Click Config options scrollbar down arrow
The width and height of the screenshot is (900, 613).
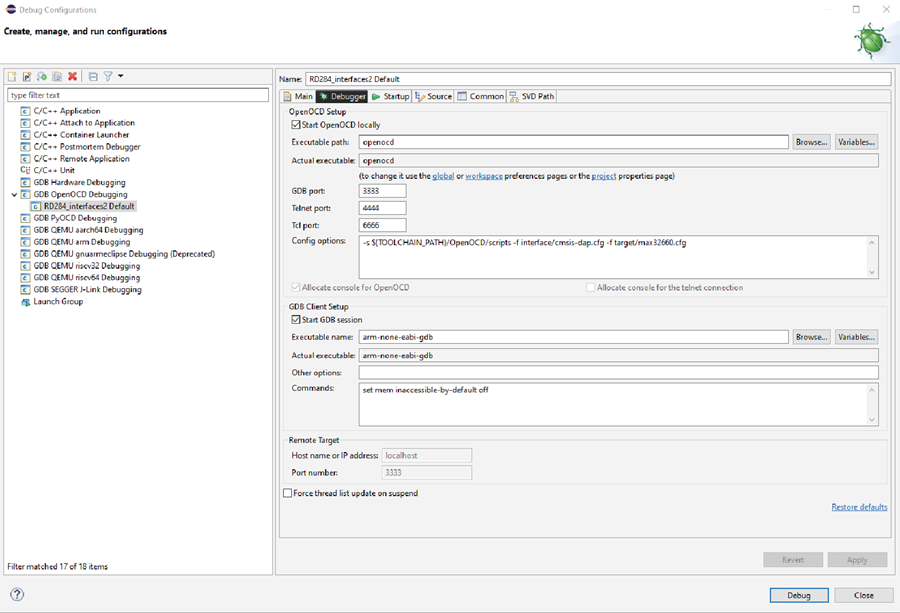[x=872, y=272]
